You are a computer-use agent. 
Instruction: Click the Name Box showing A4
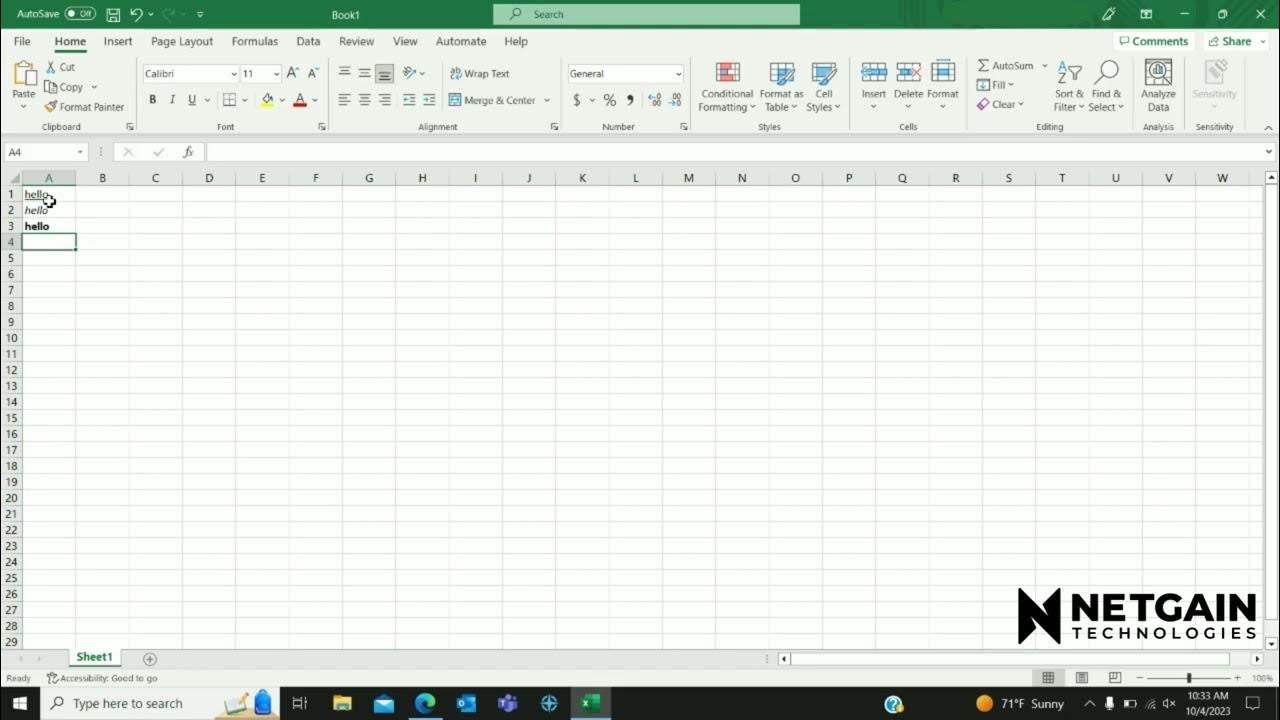coord(40,151)
